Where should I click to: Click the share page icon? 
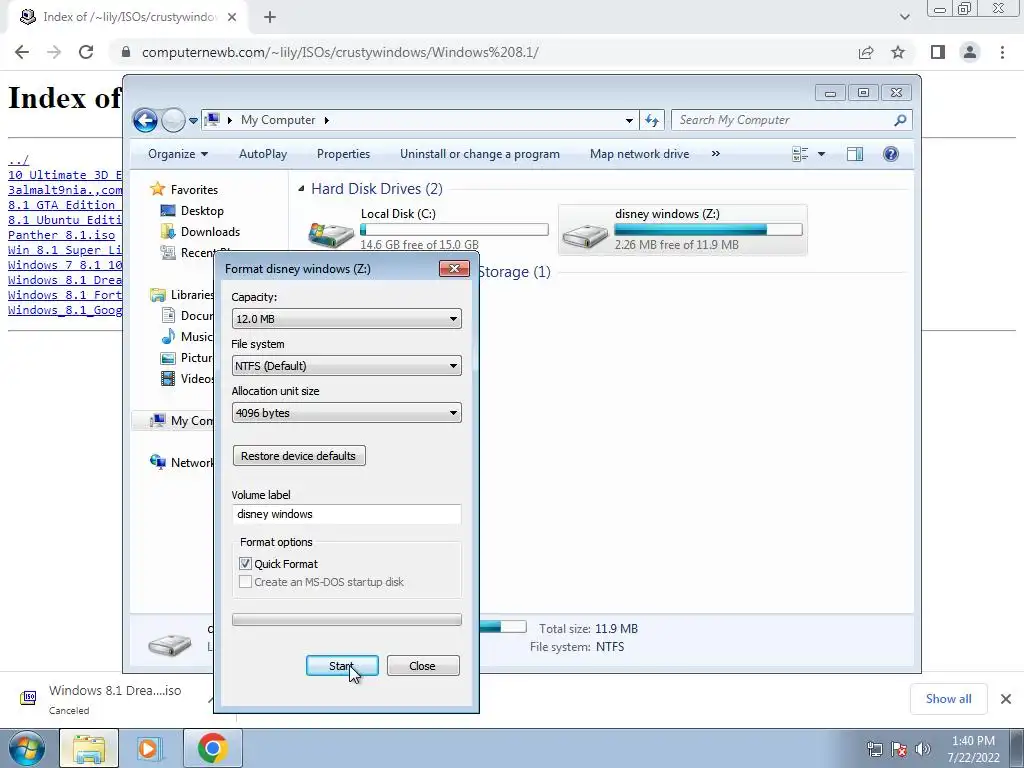866,52
